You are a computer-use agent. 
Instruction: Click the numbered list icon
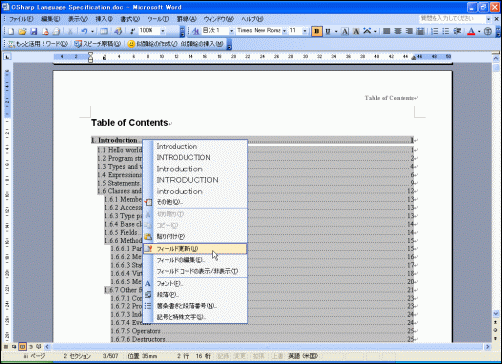[x=435, y=31]
